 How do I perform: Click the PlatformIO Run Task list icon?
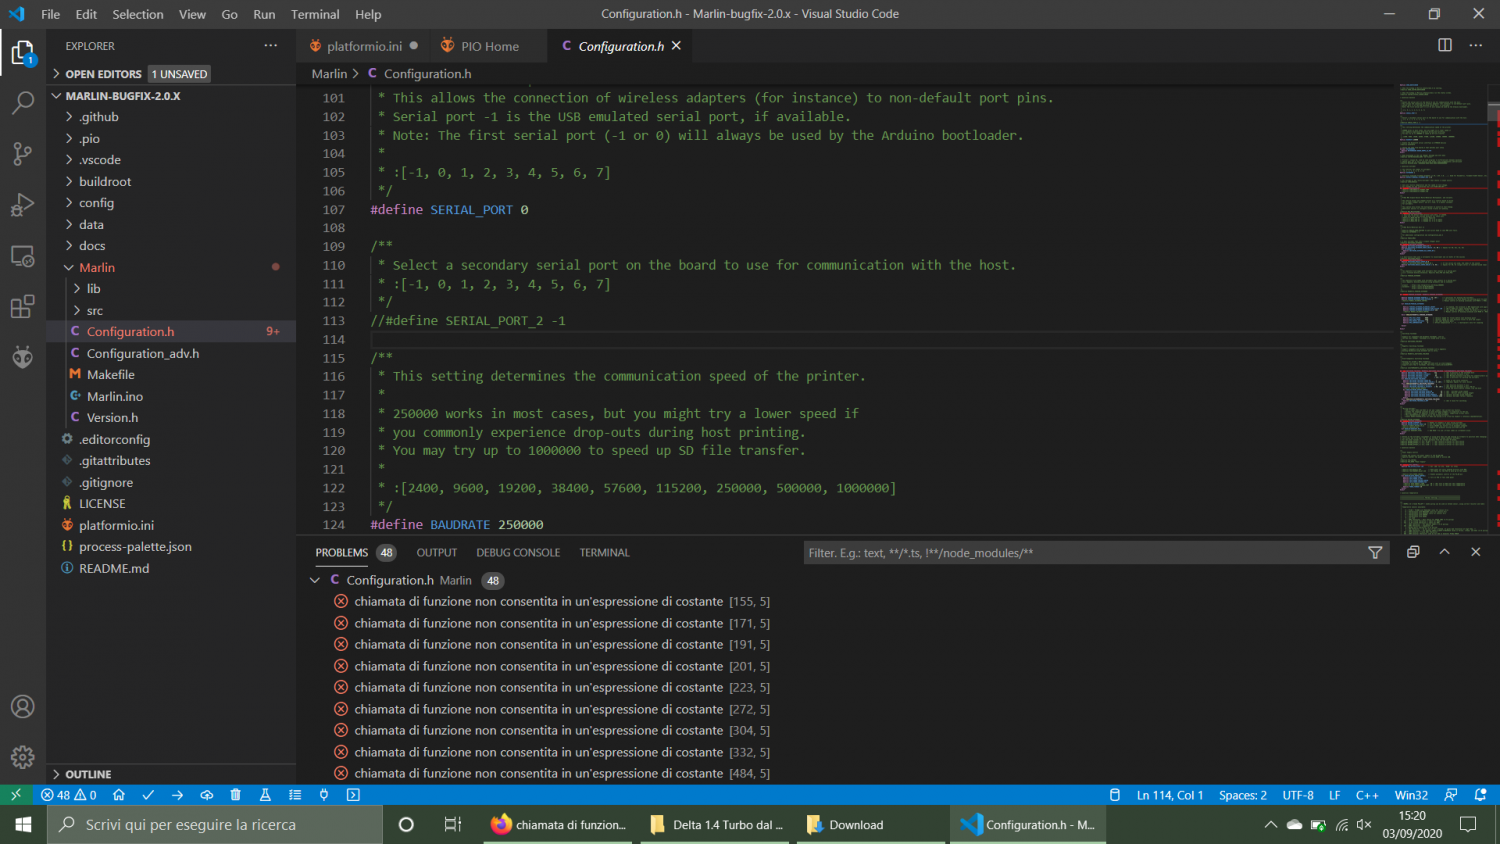(x=295, y=795)
